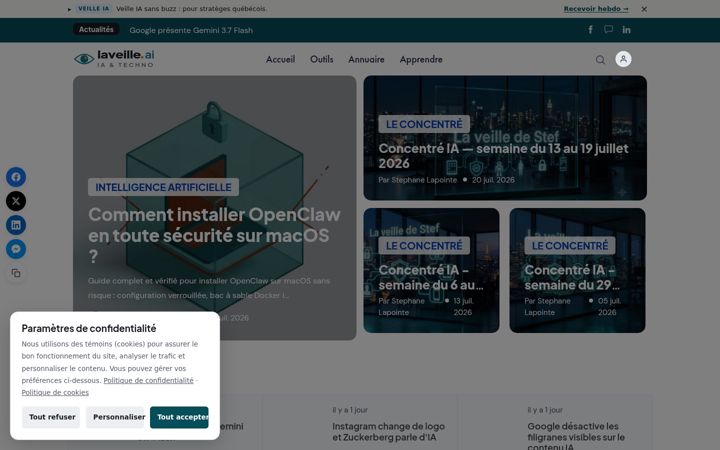Open Politique de cookies link
Image resolution: width=720 pixels, height=450 pixels.
point(55,392)
